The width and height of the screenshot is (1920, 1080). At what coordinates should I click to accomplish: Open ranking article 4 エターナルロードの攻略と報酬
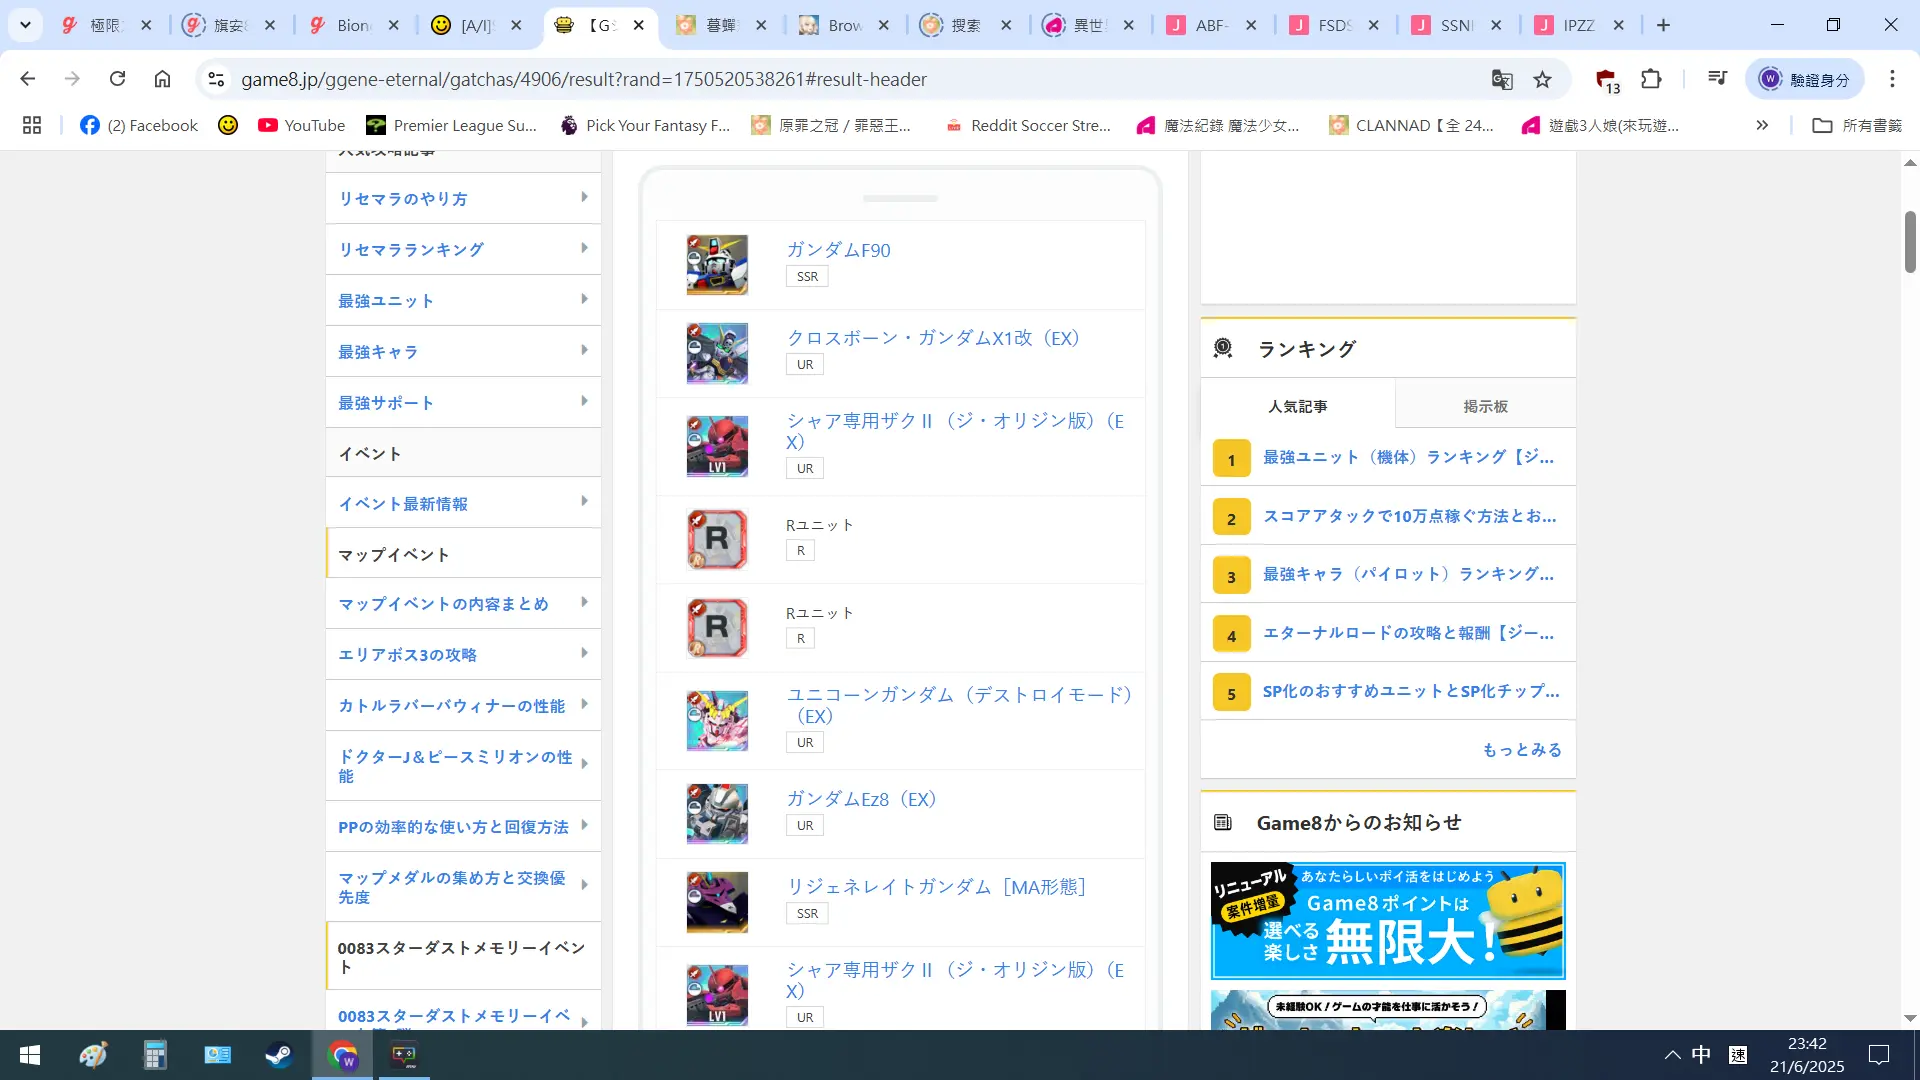click(1408, 632)
